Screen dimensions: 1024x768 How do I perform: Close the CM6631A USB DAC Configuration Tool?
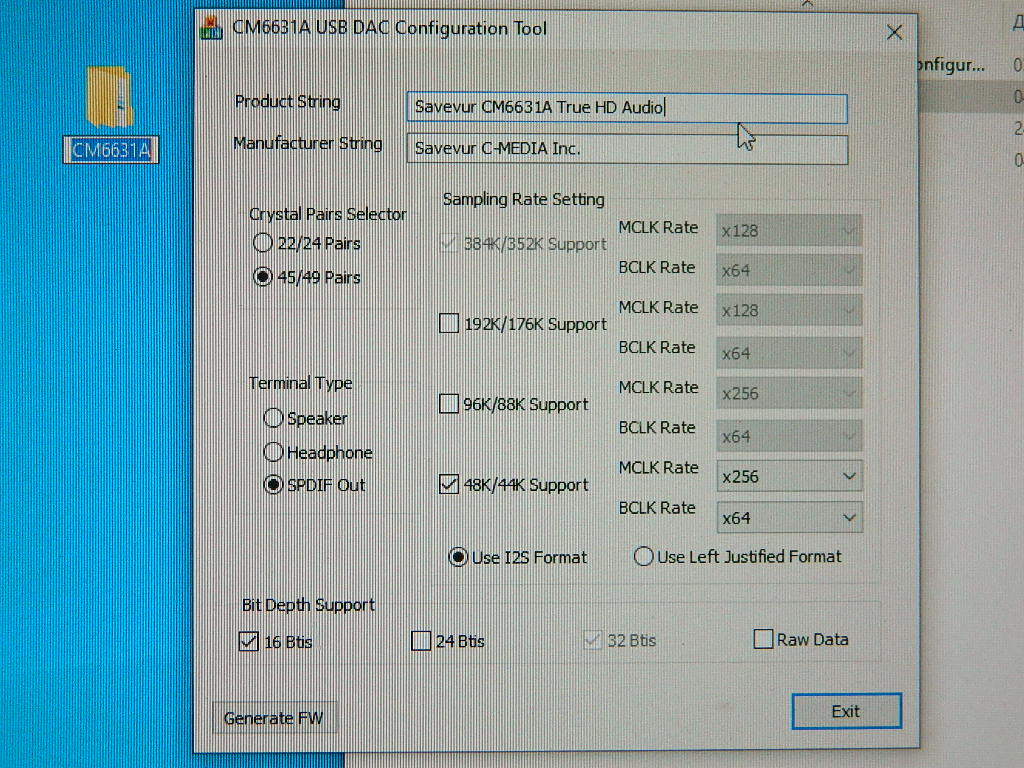click(894, 32)
